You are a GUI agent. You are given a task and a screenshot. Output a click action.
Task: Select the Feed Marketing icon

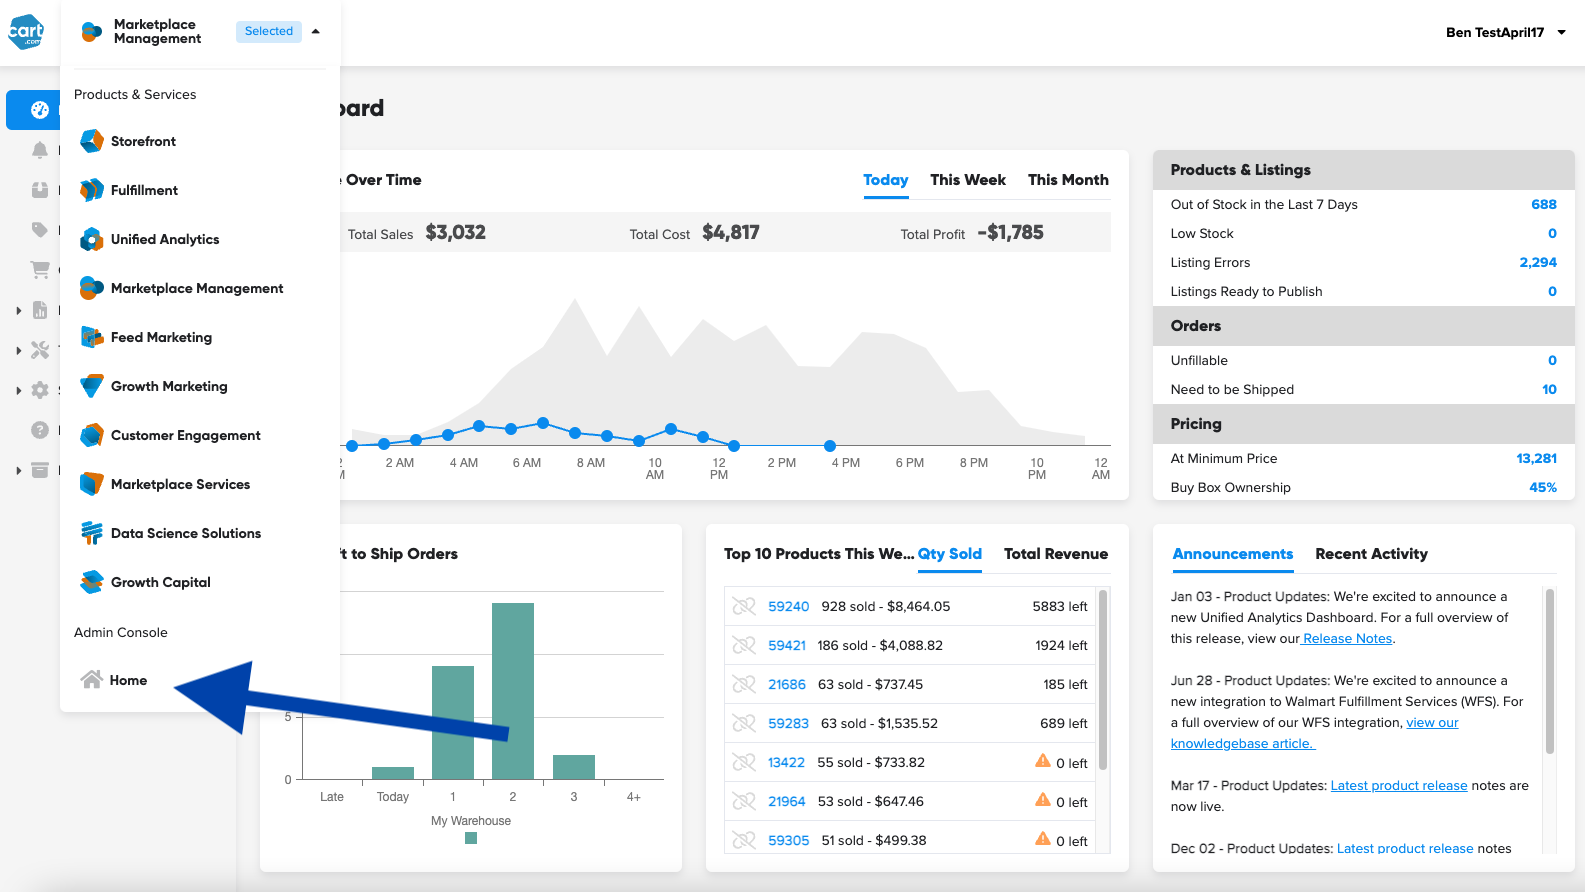(x=92, y=337)
